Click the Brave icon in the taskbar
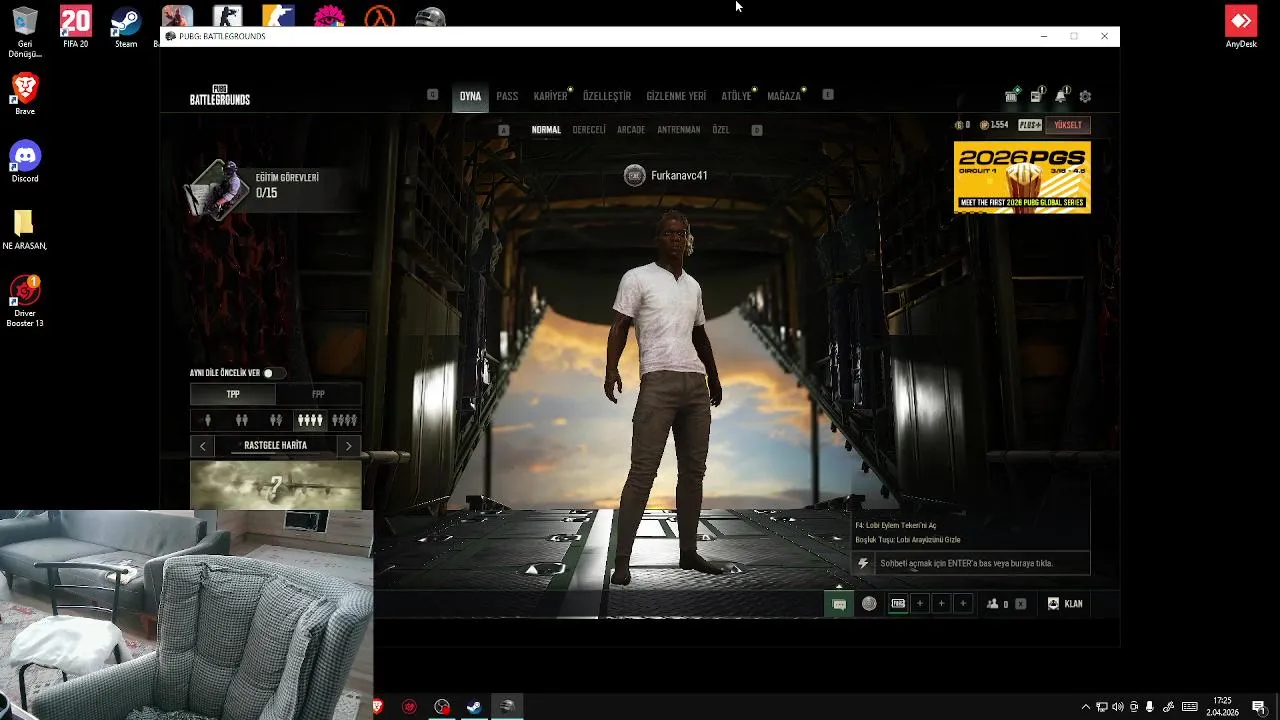Image resolution: width=1280 pixels, height=720 pixels. pos(378,707)
